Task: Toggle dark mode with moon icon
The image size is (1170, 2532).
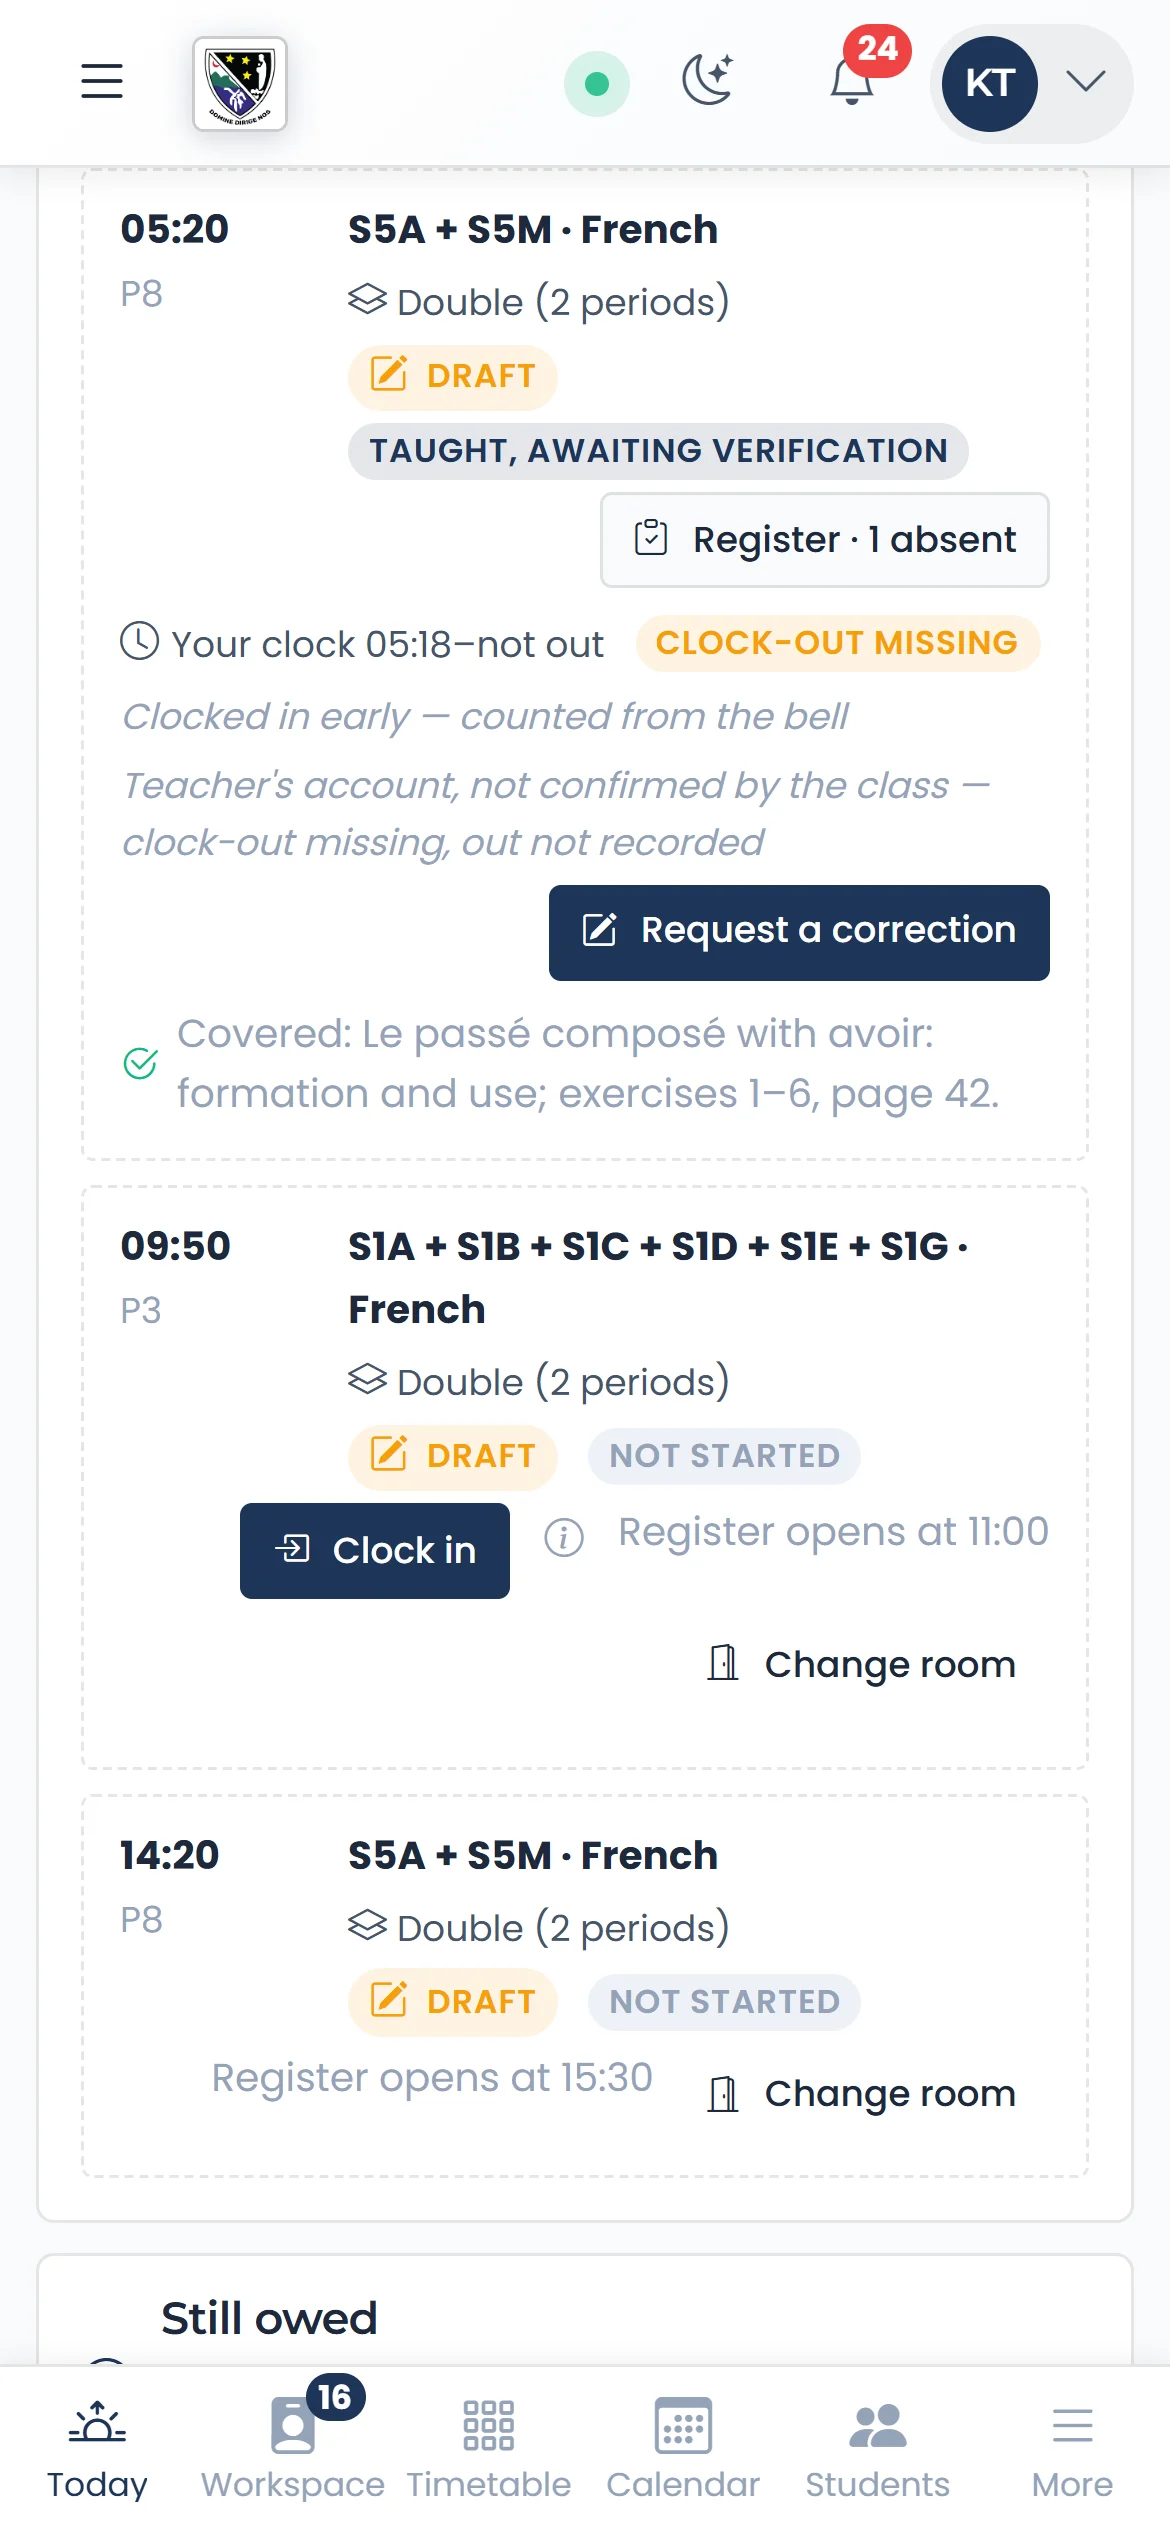Action: (x=708, y=81)
